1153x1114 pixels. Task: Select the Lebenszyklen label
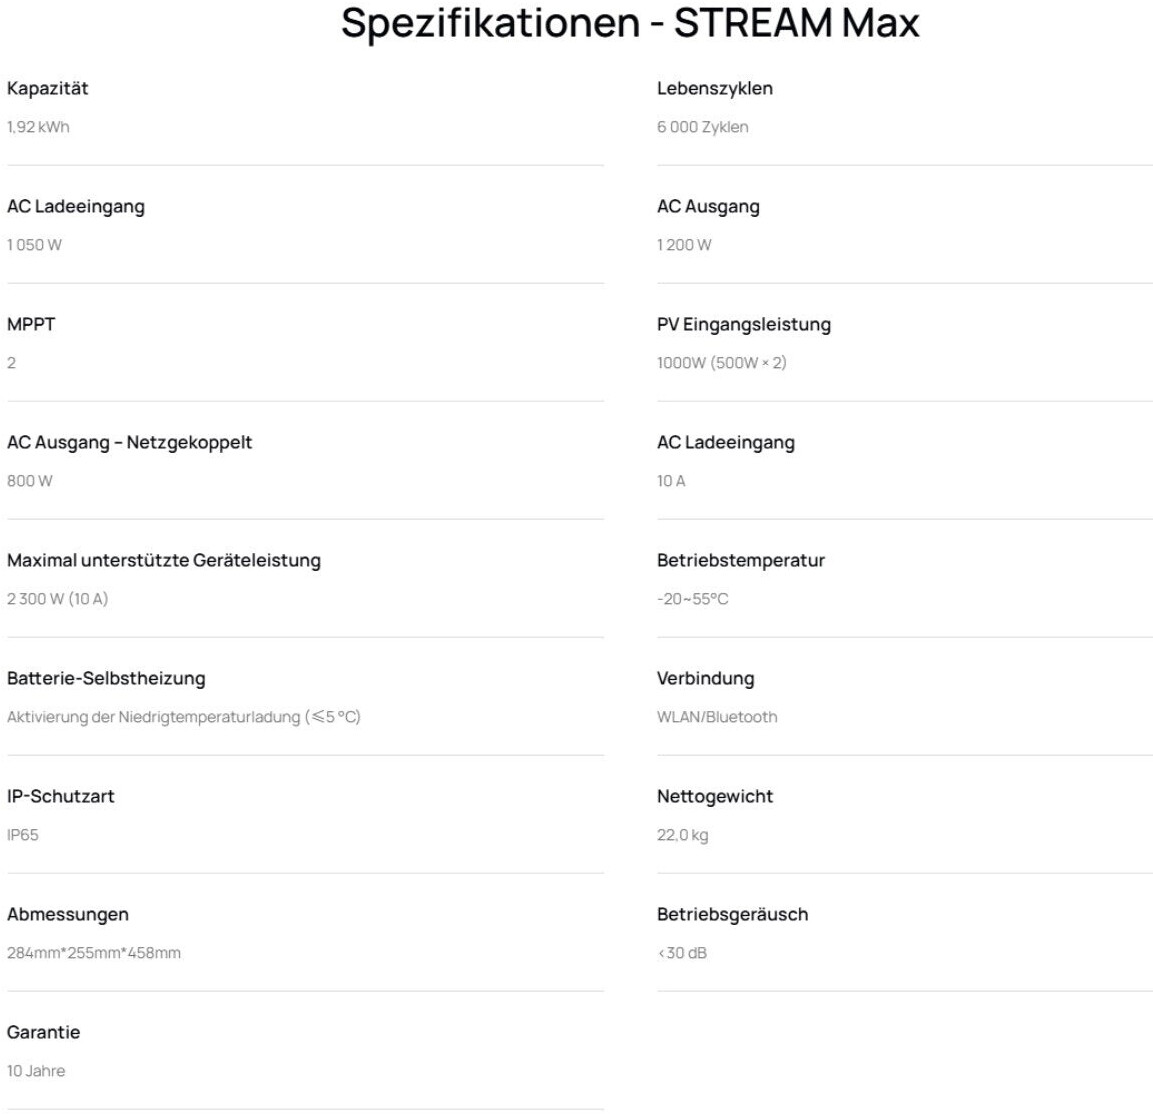(714, 88)
